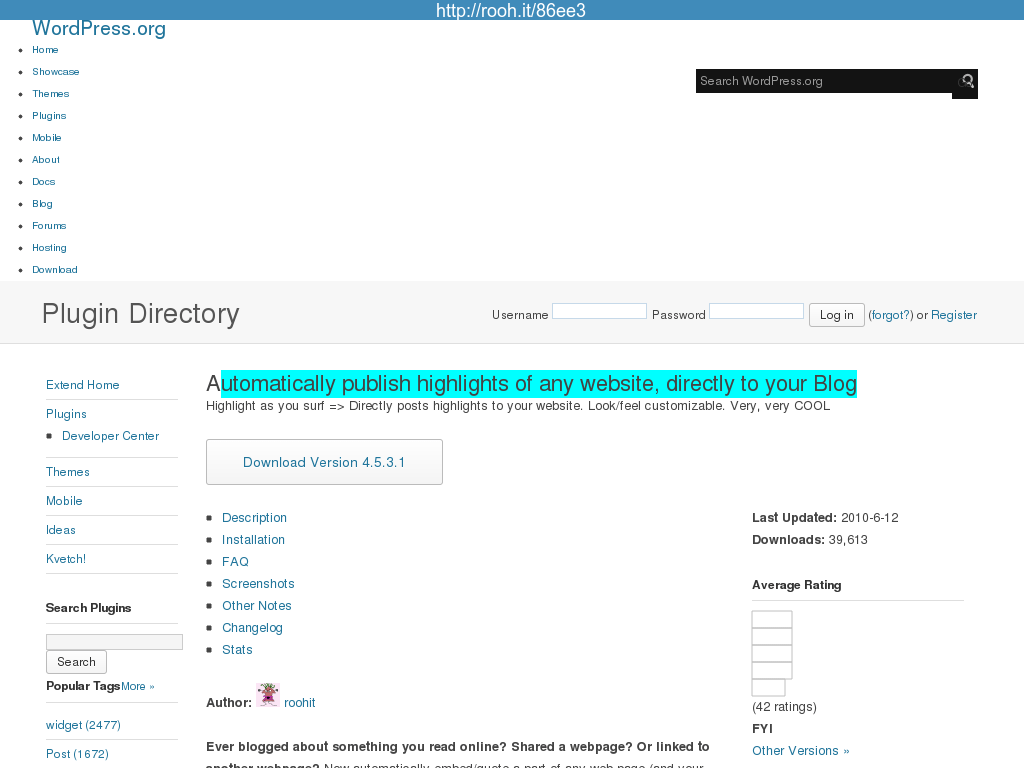Expand Other Versions » link
Image resolution: width=1024 pixels, height=768 pixels.
point(800,751)
